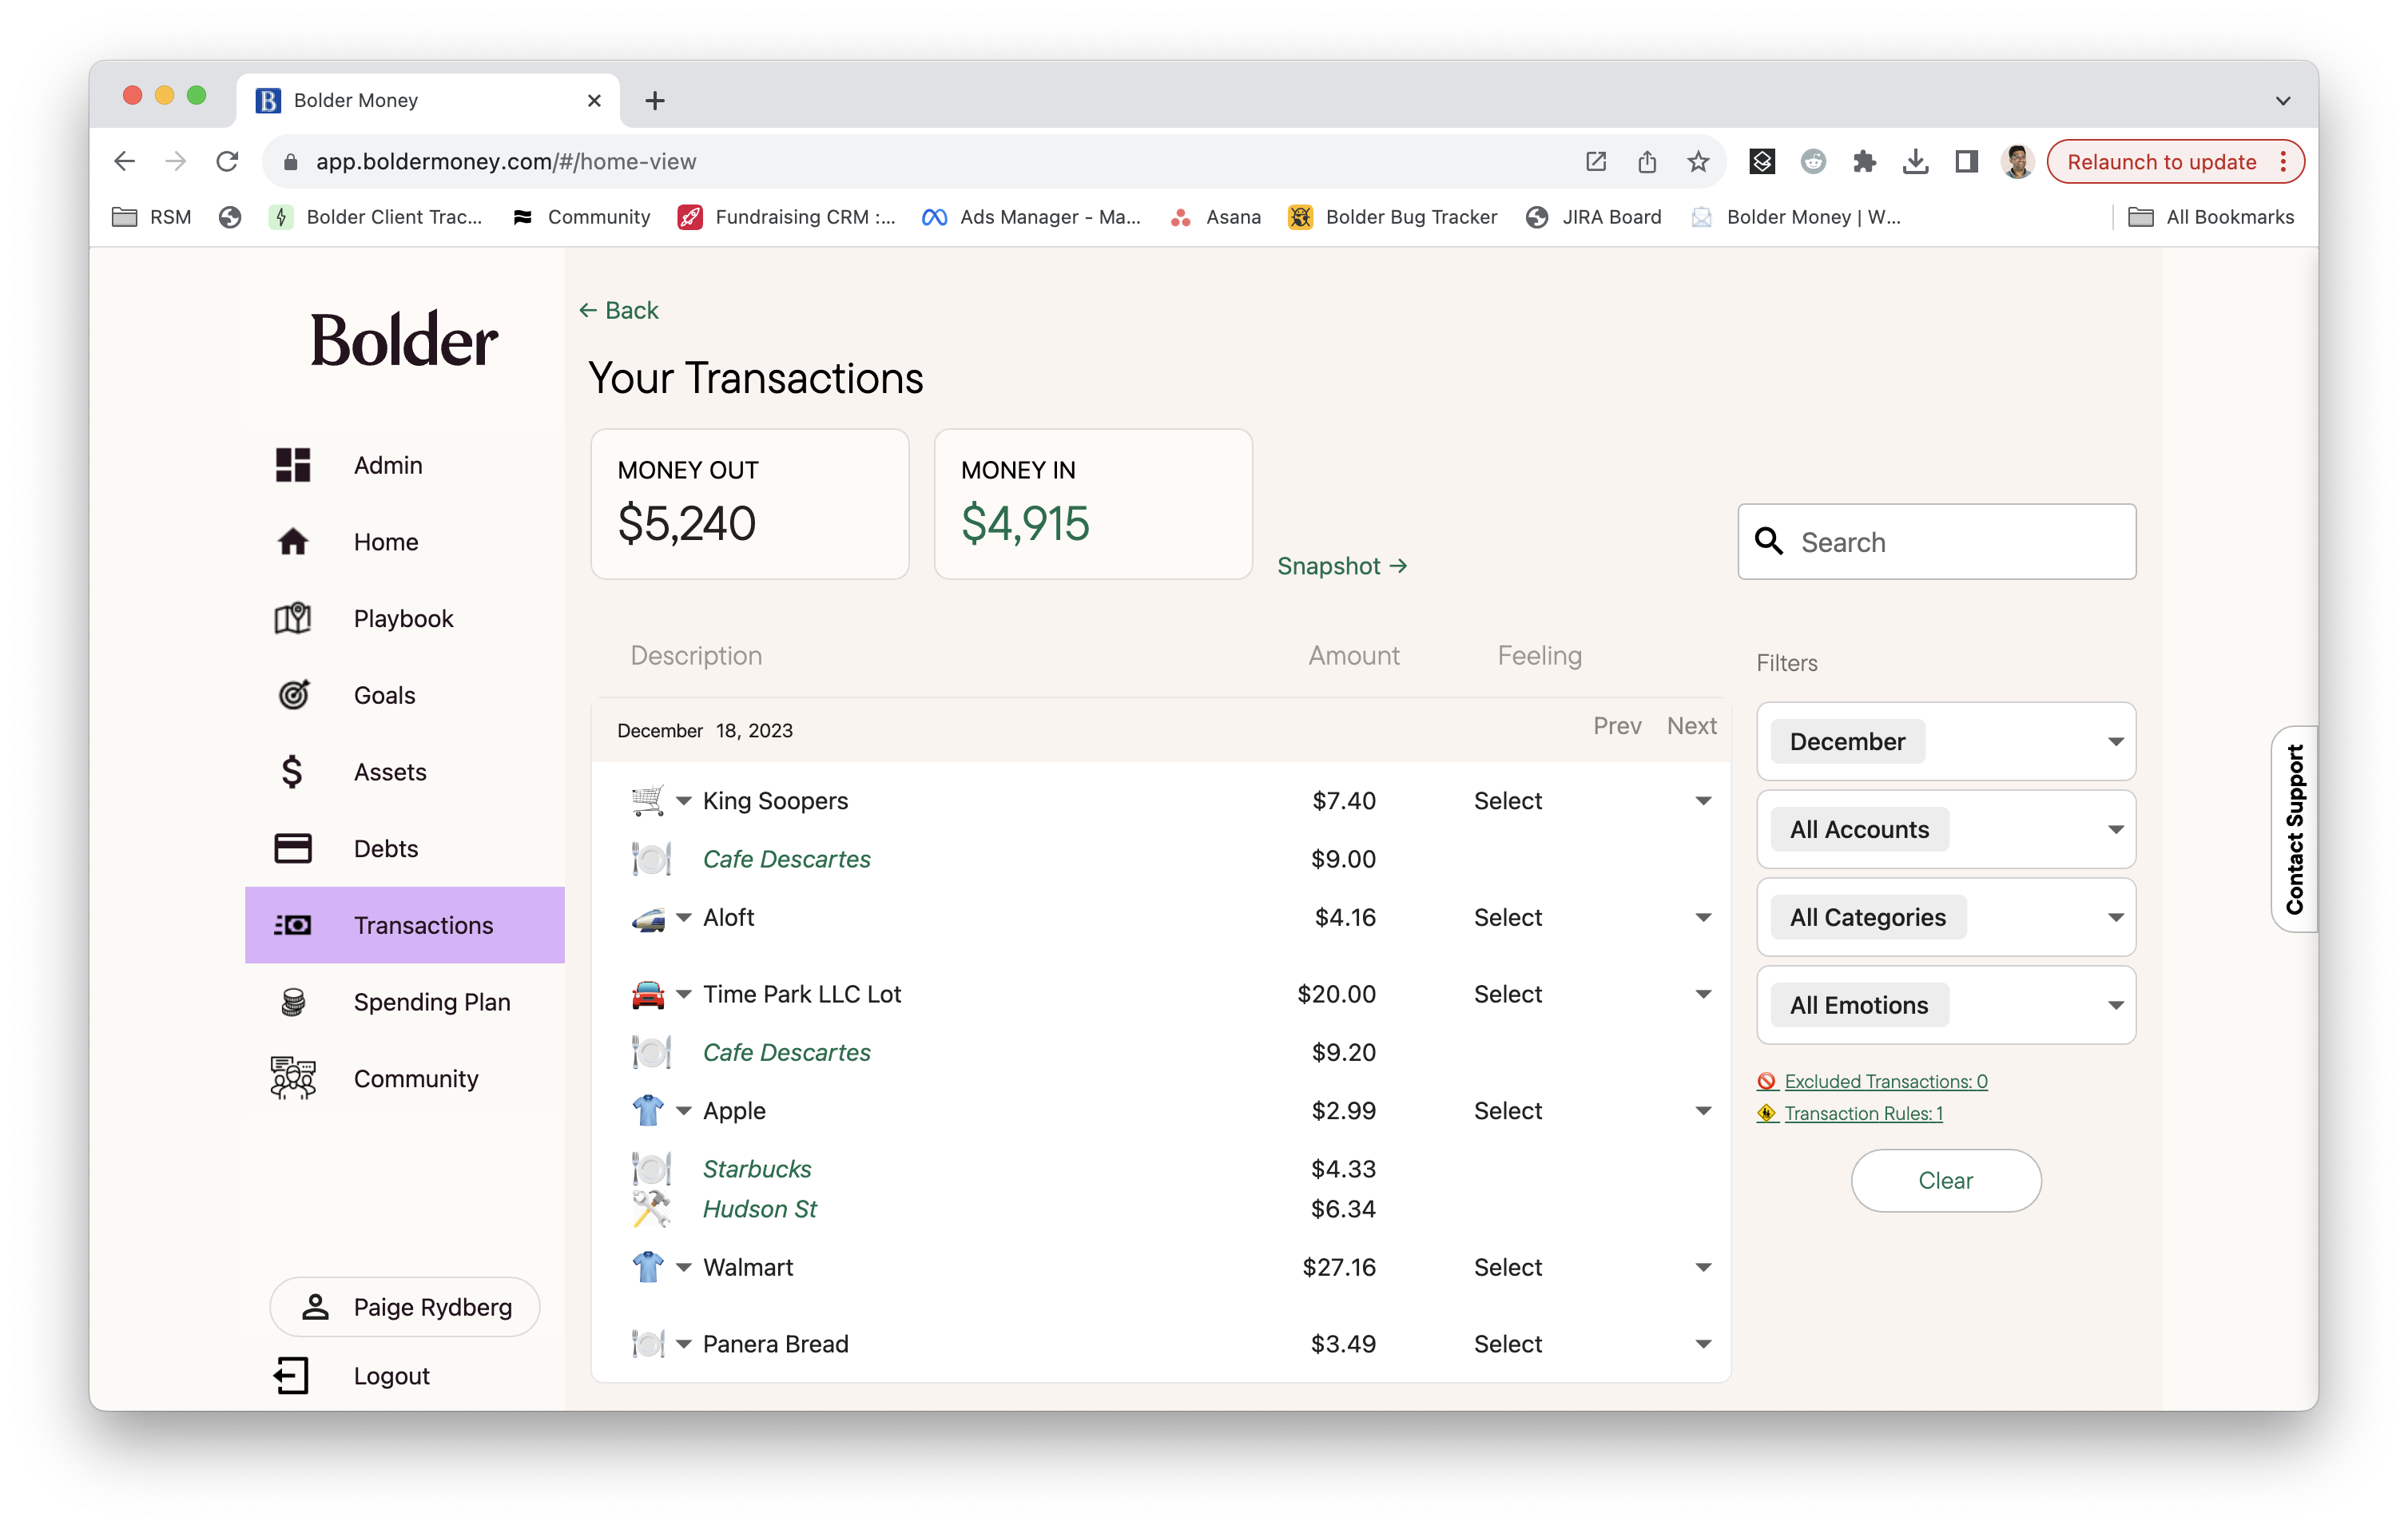Click the Debts card icon
This screenshot has width=2408, height=1529.
point(293,849)
